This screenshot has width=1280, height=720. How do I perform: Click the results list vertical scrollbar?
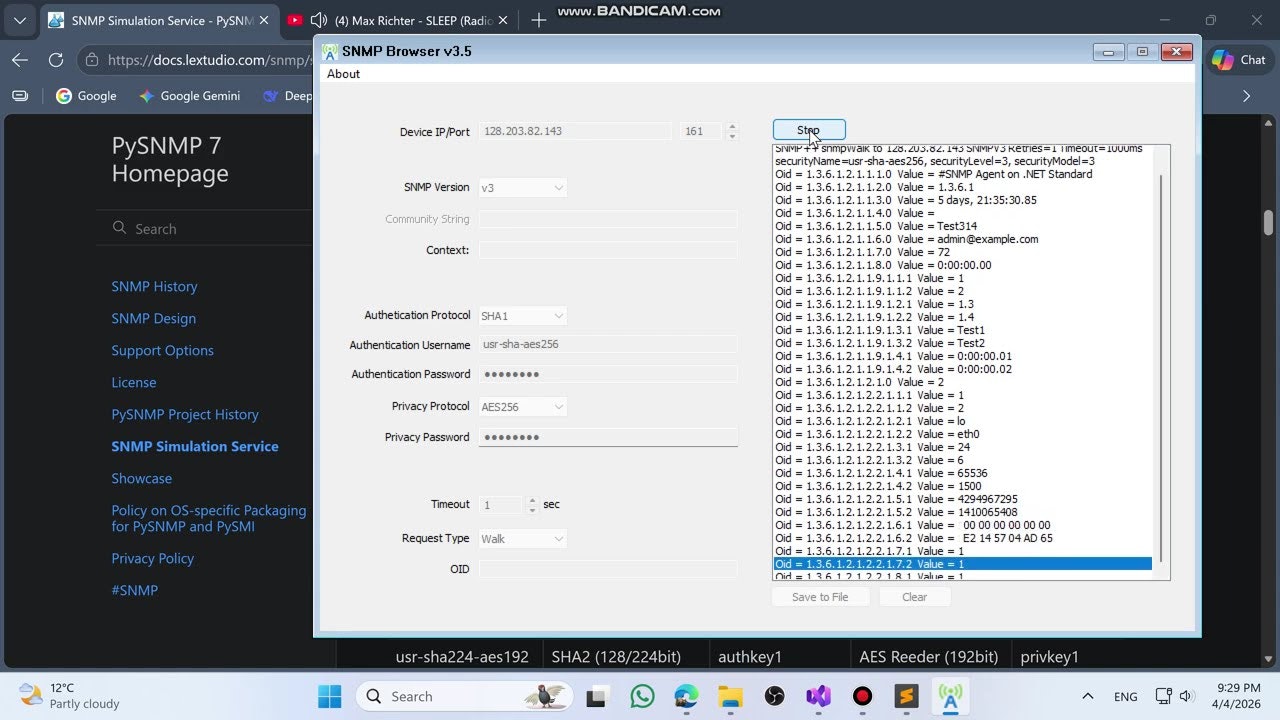(1161, 368)
